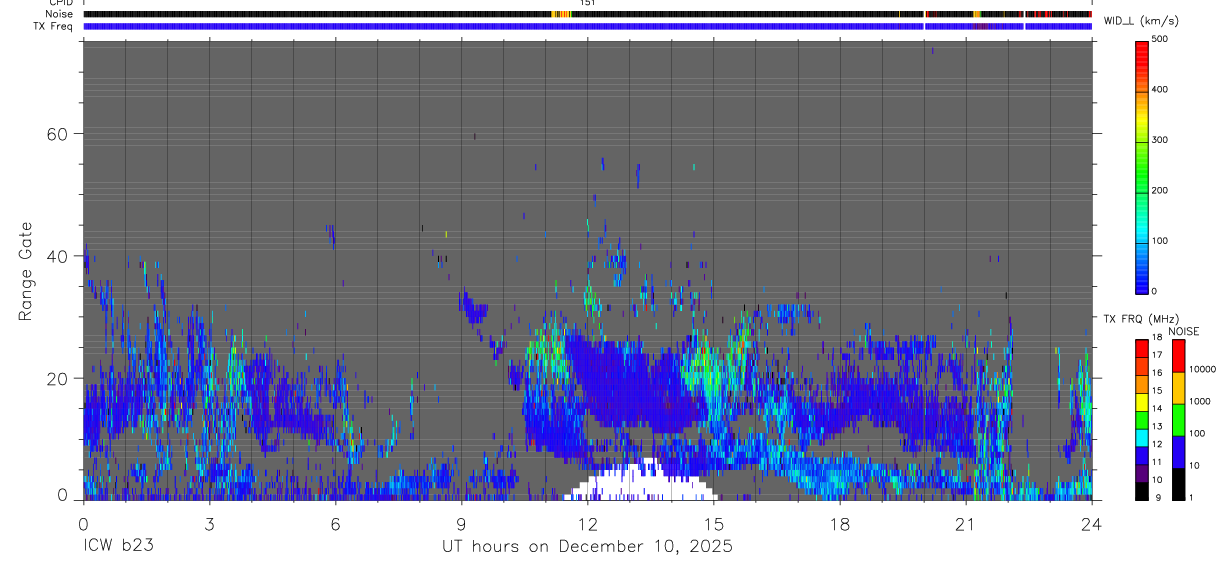The height and width of the screenshot is (567, 1228).
Task: Click the CPID value '151' at the top
Action: 588,4
